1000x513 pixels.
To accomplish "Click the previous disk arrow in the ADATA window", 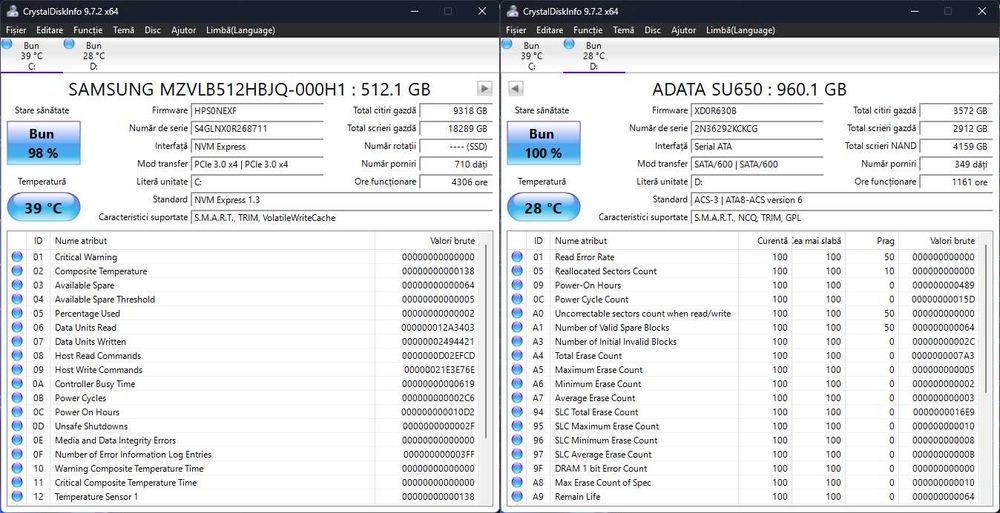I will coord(516,88).
